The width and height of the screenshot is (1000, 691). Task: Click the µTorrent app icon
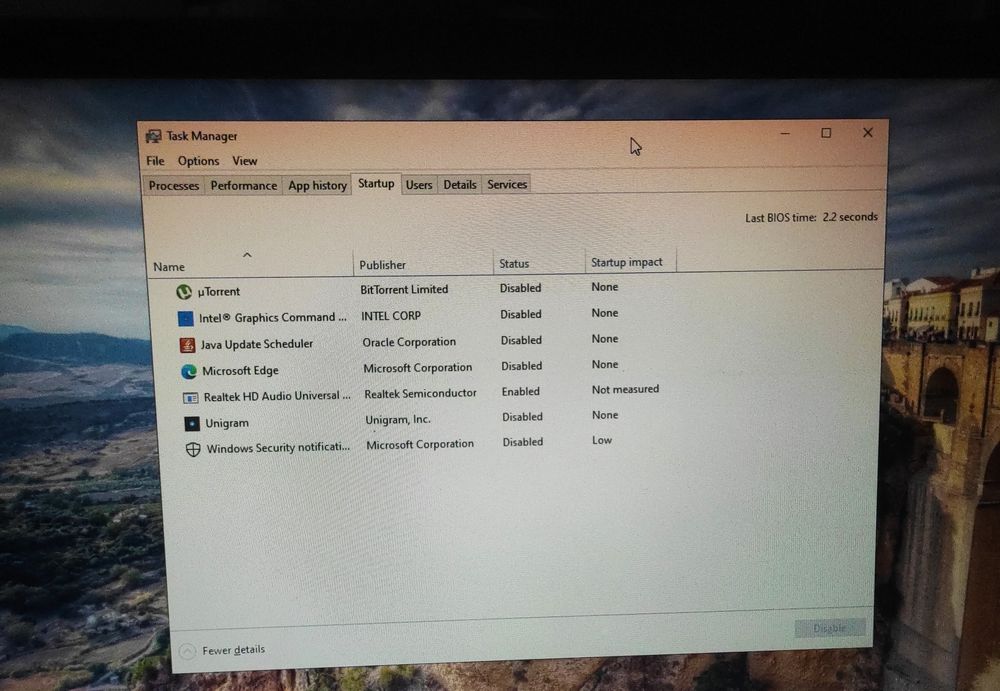pyautogui.click(x=184, y=292)
